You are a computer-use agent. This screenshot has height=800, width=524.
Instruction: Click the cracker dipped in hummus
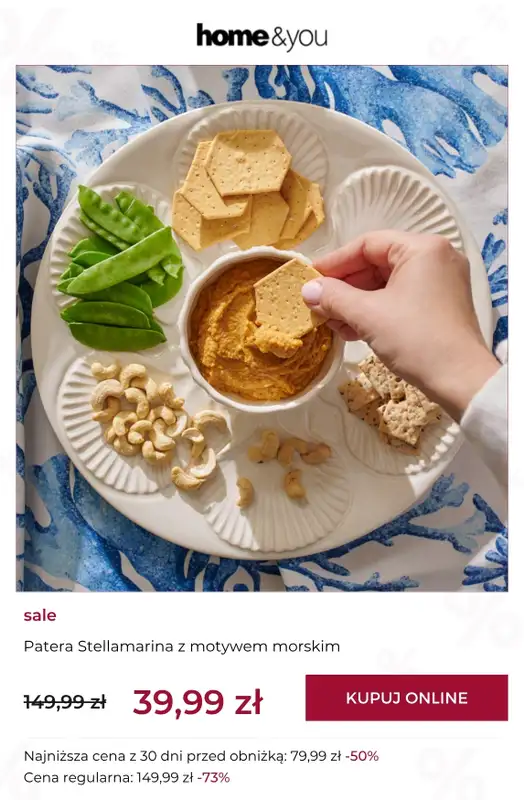[x=288, y=299]
